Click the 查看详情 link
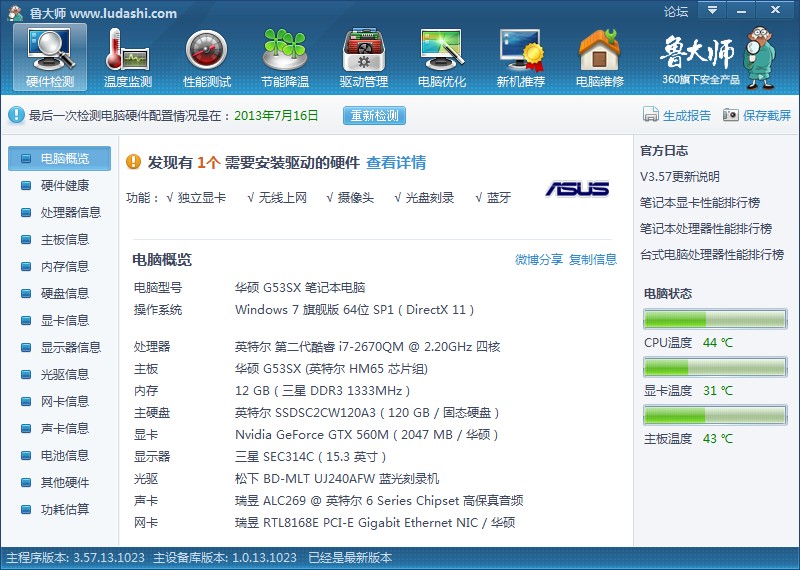Viewport: 800px width, 570px height. tap(396, 162)
